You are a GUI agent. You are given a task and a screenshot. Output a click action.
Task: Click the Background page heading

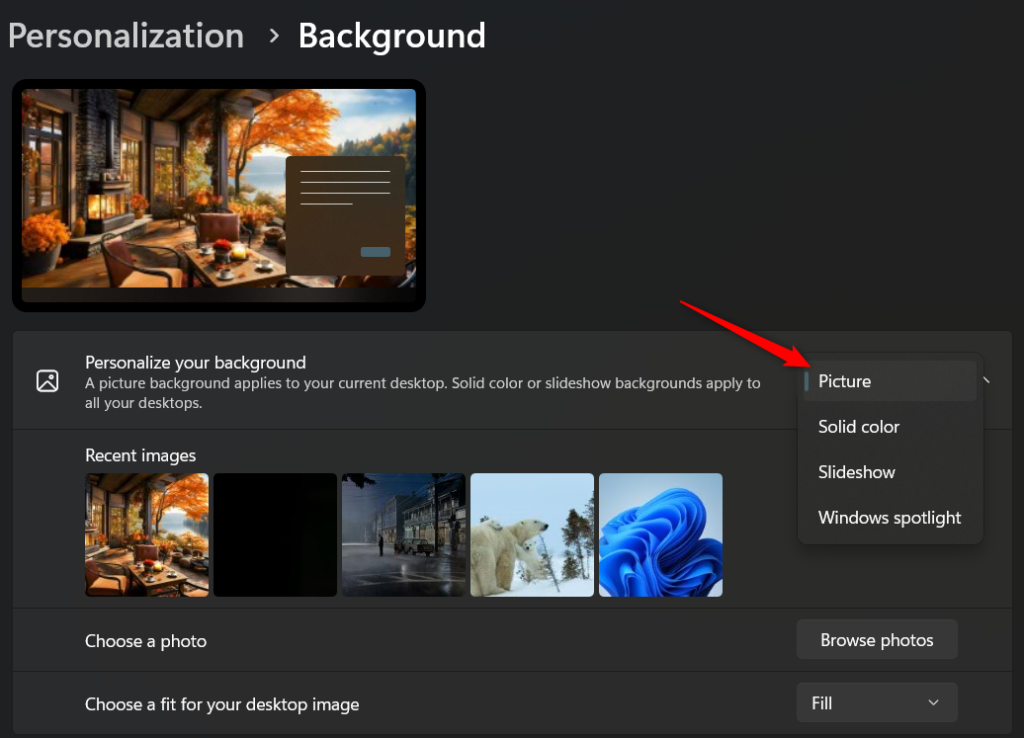coord(391,36)
